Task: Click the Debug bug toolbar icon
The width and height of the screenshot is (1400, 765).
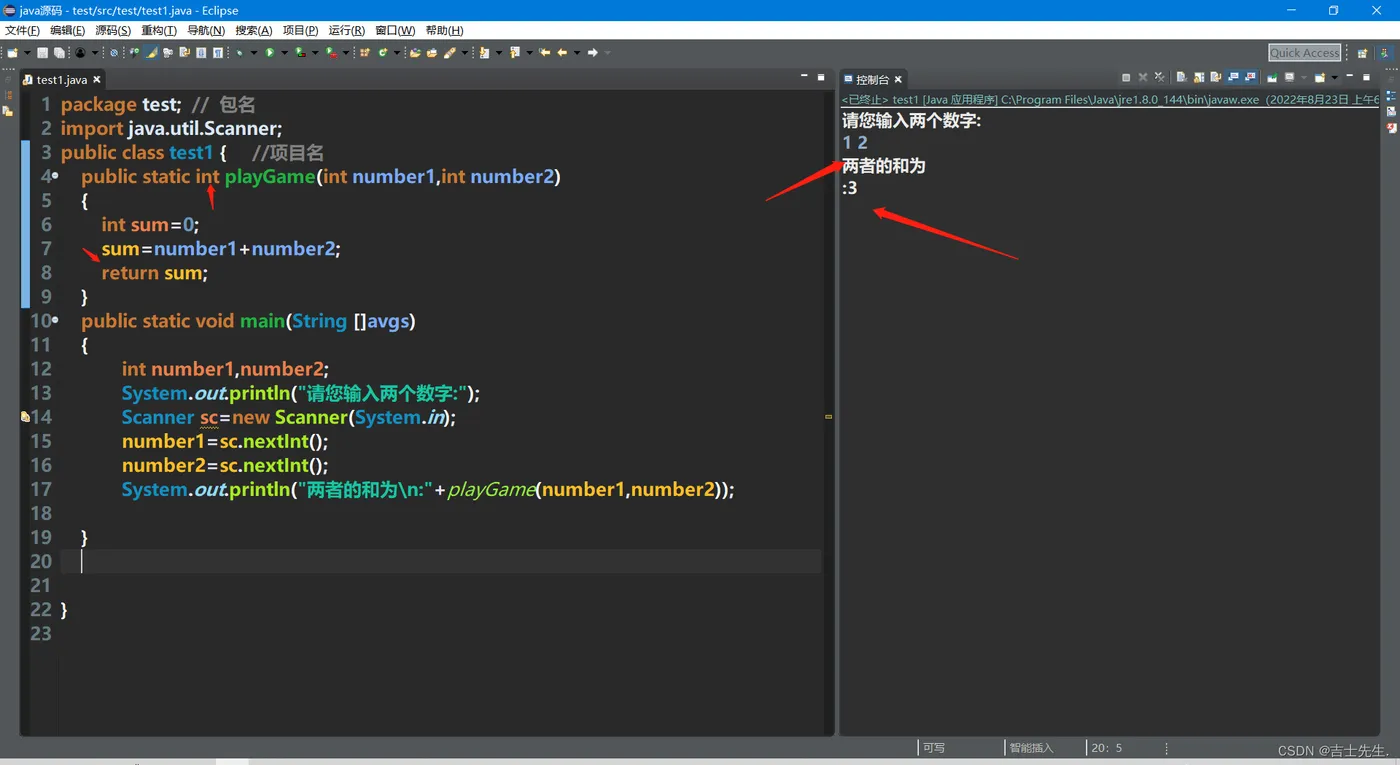Action: (239, 52)
